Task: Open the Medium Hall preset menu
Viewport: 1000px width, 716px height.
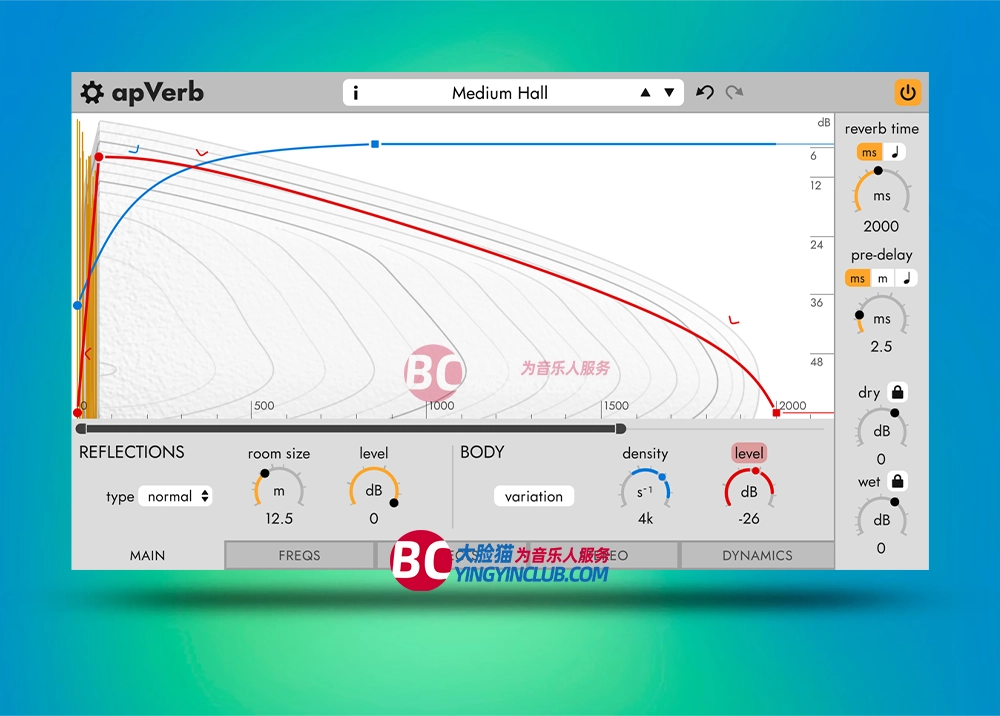Action: (x=500, y=93)
